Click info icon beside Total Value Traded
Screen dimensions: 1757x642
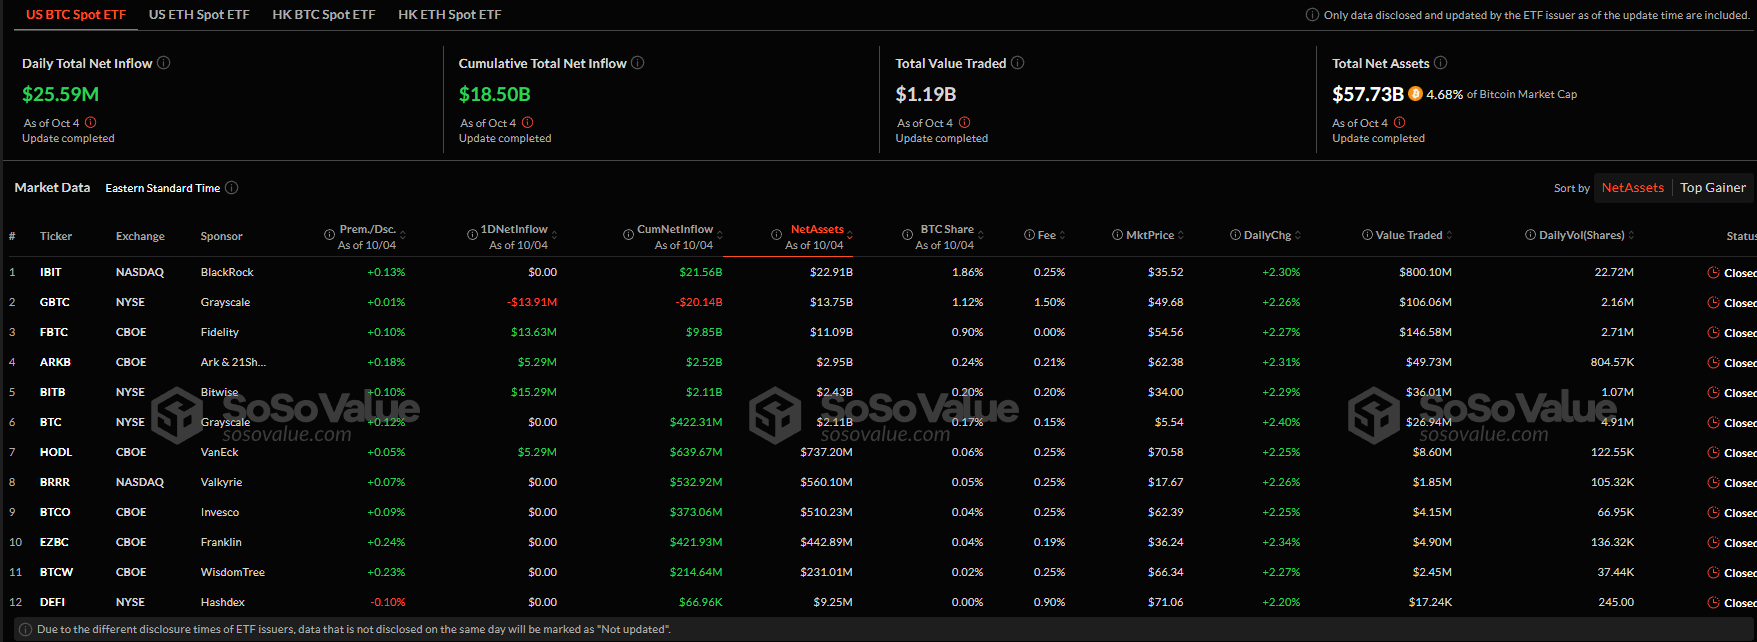point(1018,63)
